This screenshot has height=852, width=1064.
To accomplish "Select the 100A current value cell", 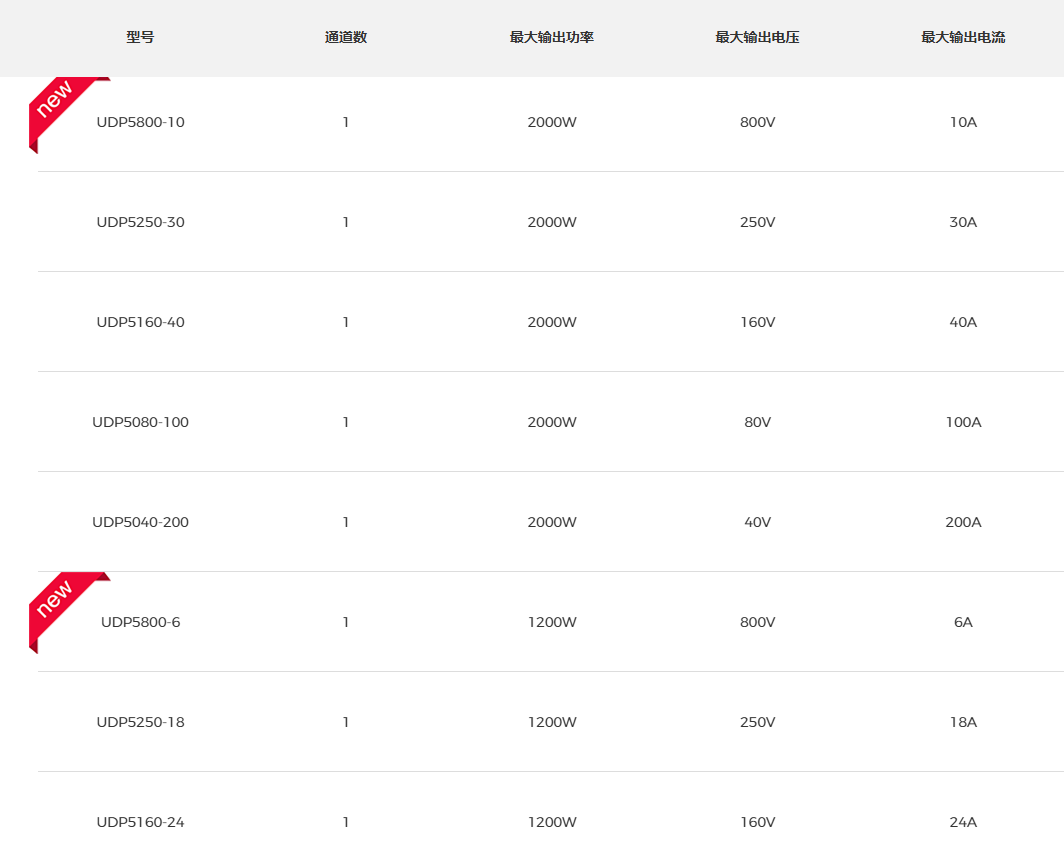I will click(x=963, y=422).
